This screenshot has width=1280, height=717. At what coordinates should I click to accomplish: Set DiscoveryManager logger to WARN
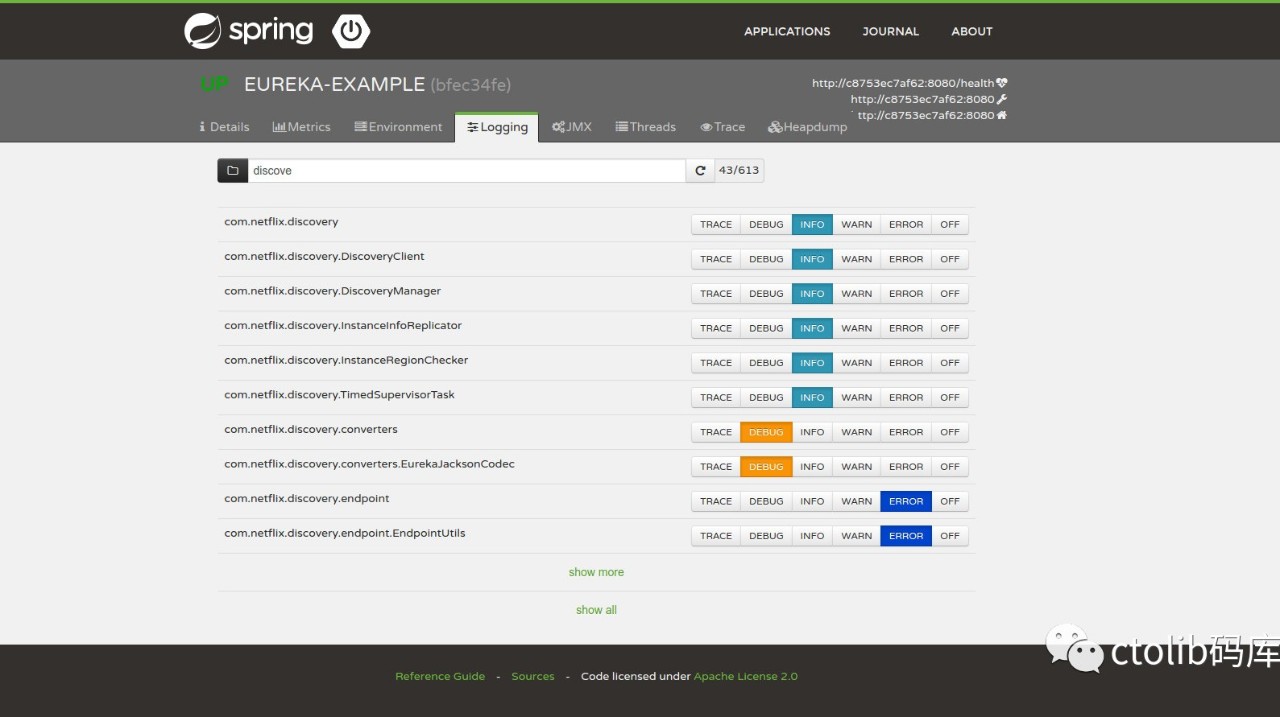click(x=856, y=294)
